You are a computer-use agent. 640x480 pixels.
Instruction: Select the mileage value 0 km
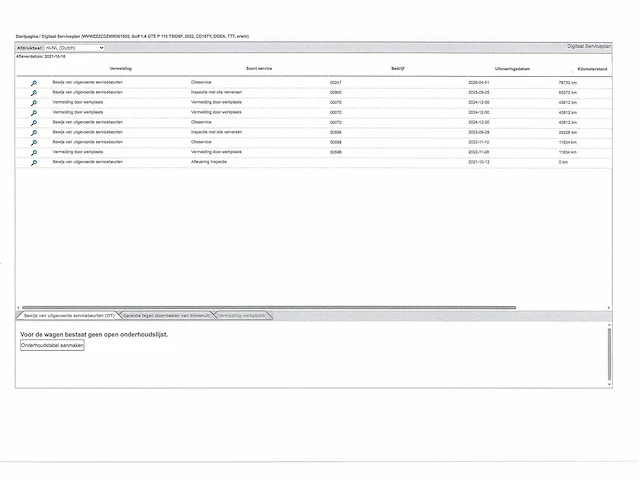pyautogui.click(x=563, y=162)
